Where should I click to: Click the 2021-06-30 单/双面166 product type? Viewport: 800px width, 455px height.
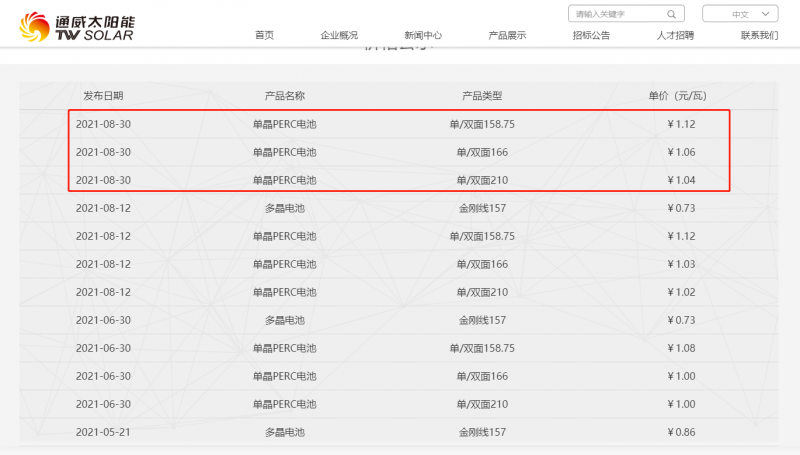[482, 376]
